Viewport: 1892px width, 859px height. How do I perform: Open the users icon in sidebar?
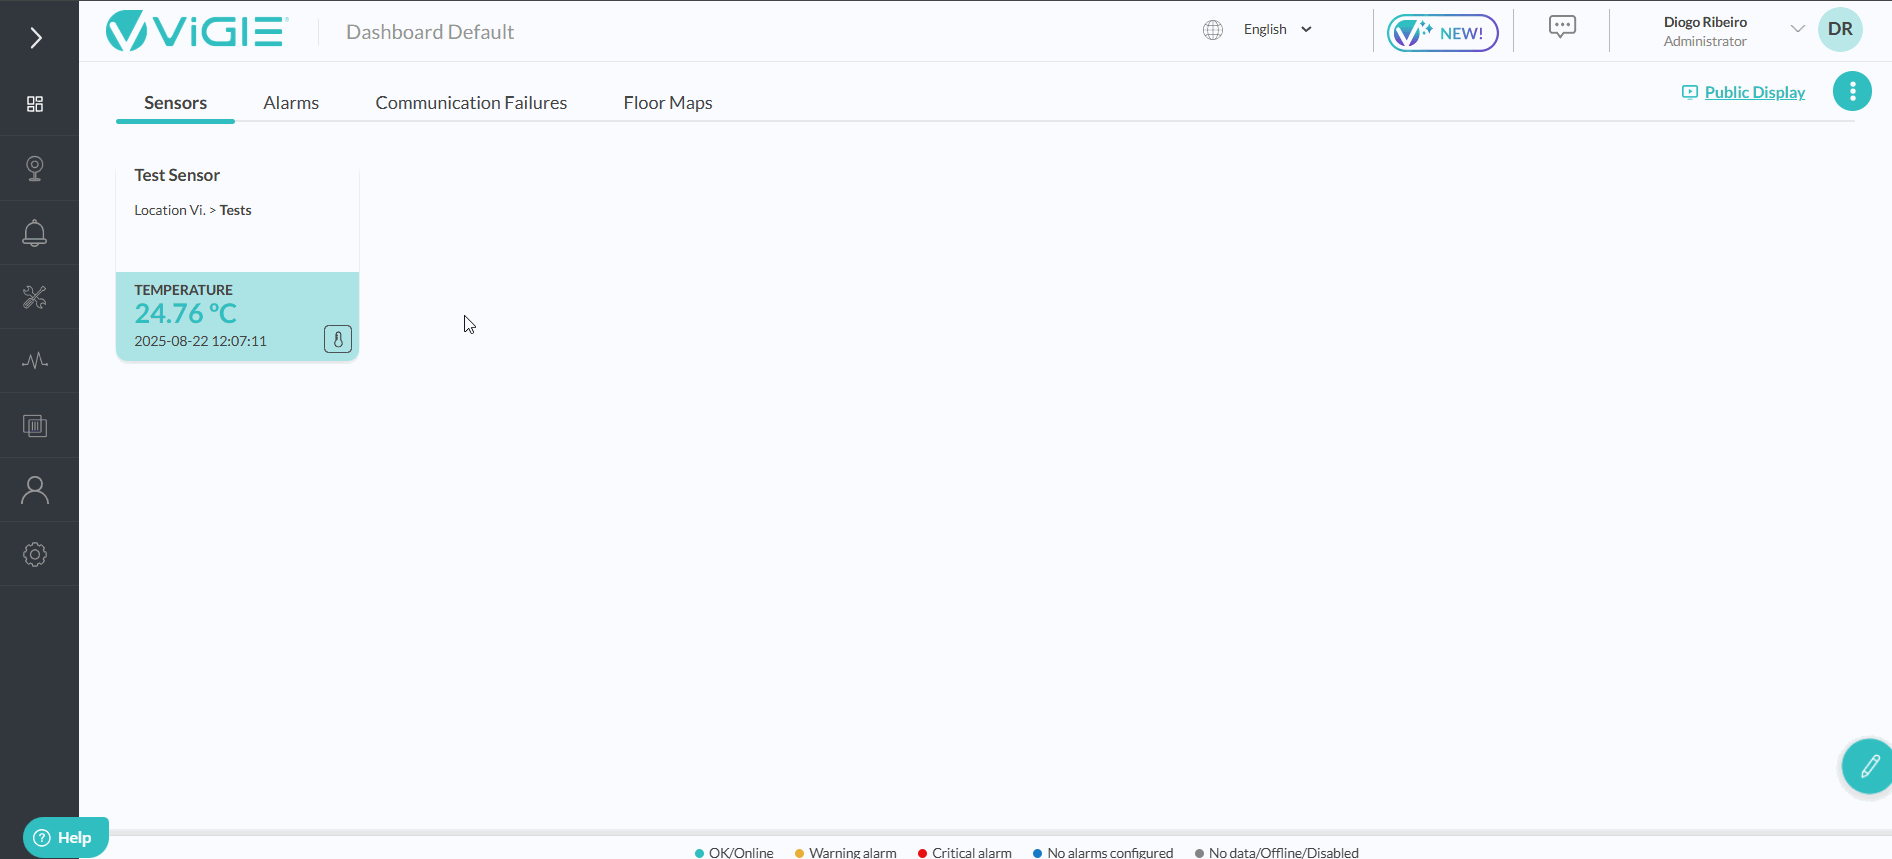pyautogui.click(x=35, y=490)
